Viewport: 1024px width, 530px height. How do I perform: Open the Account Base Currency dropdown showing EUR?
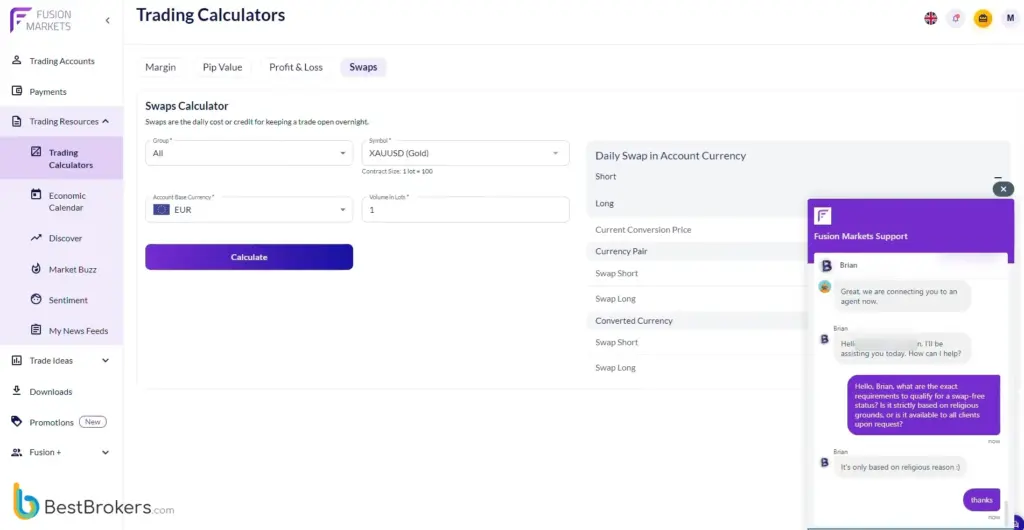[x=249, y=210]
